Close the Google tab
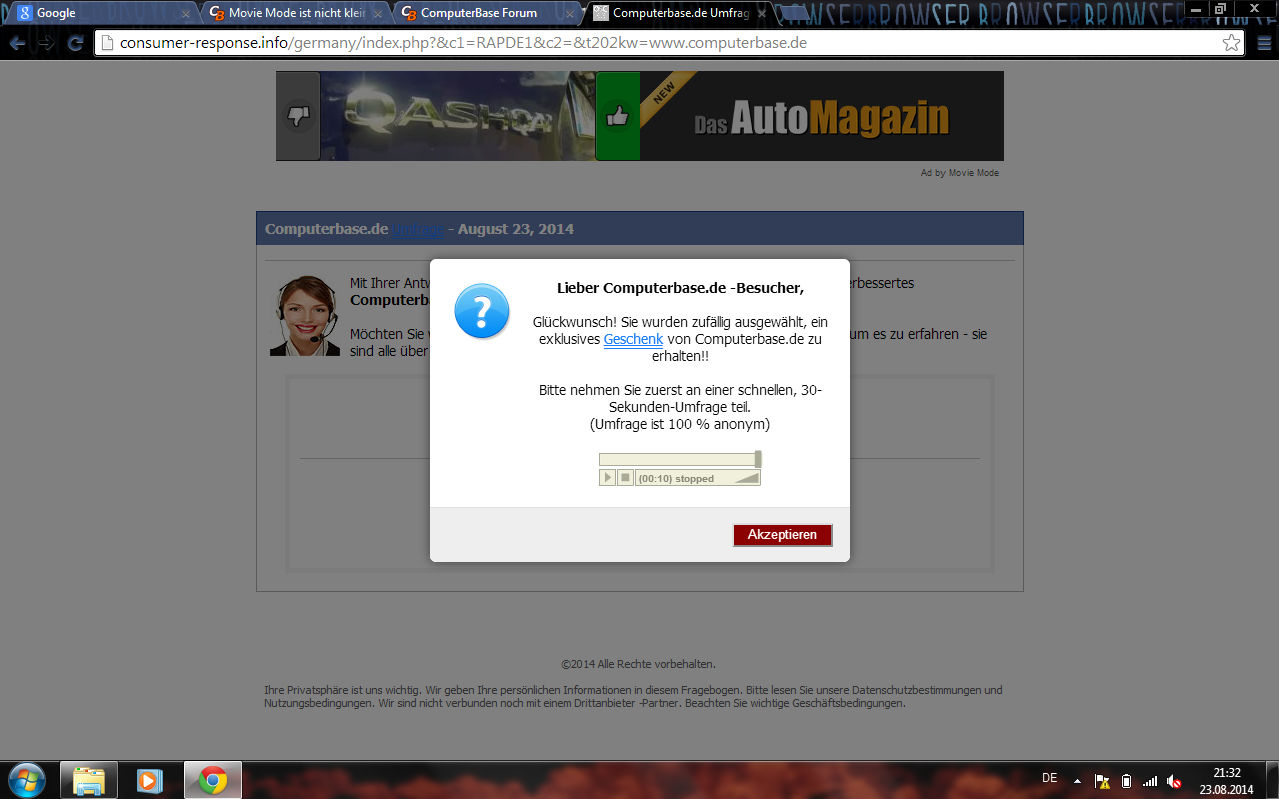Screen dimensions: 1279x799 pyautogui.click(x=185, y=14)
